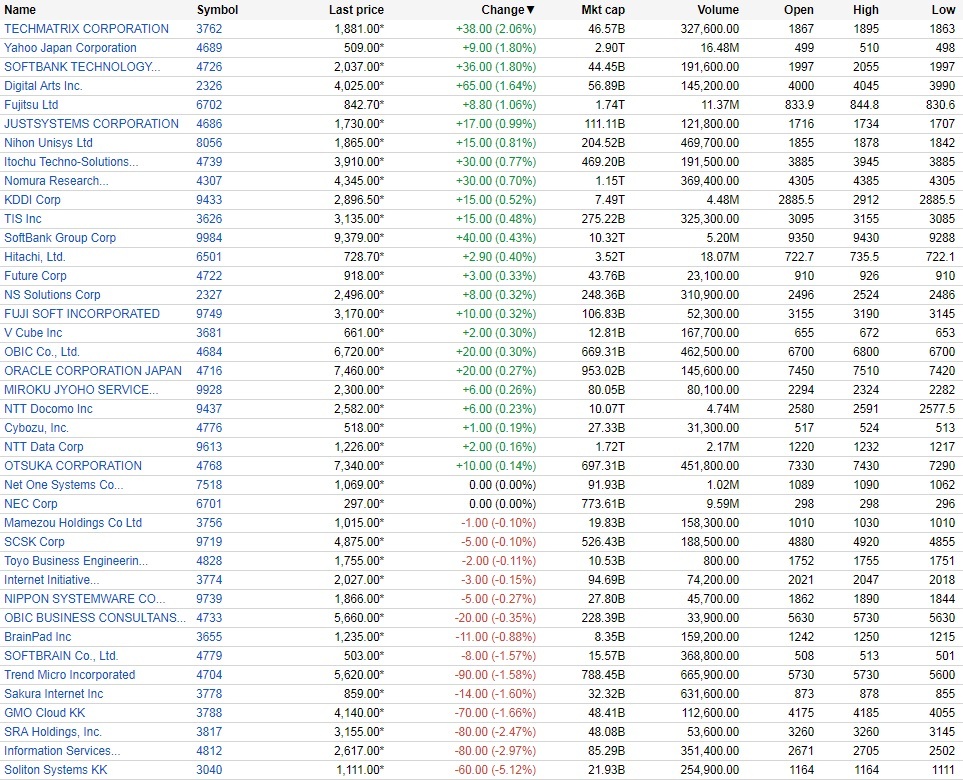The height and width of the screenshot is (780, 963).
Task: Sort by the High column header
Action: [865, 10]
